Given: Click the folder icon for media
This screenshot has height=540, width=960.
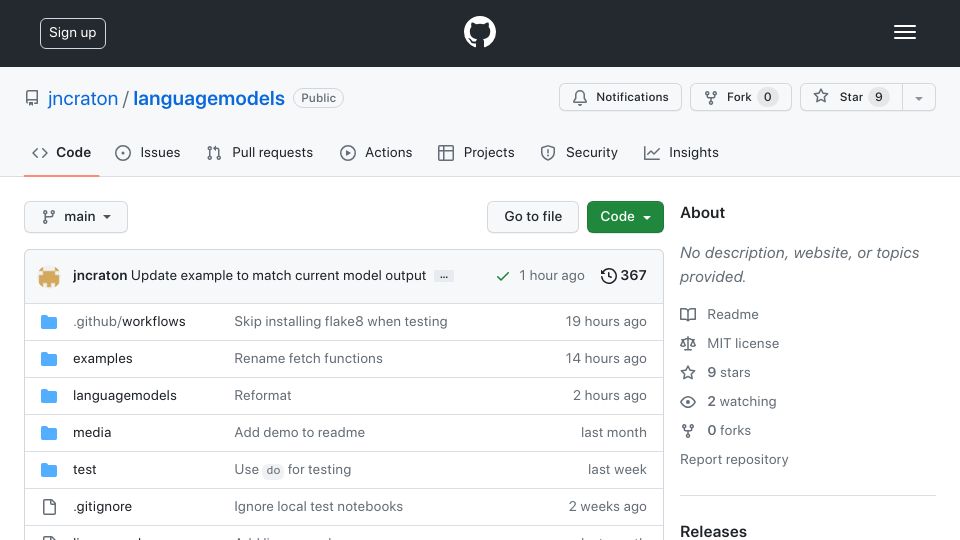Looking at the screenshot, I should 49,433.
